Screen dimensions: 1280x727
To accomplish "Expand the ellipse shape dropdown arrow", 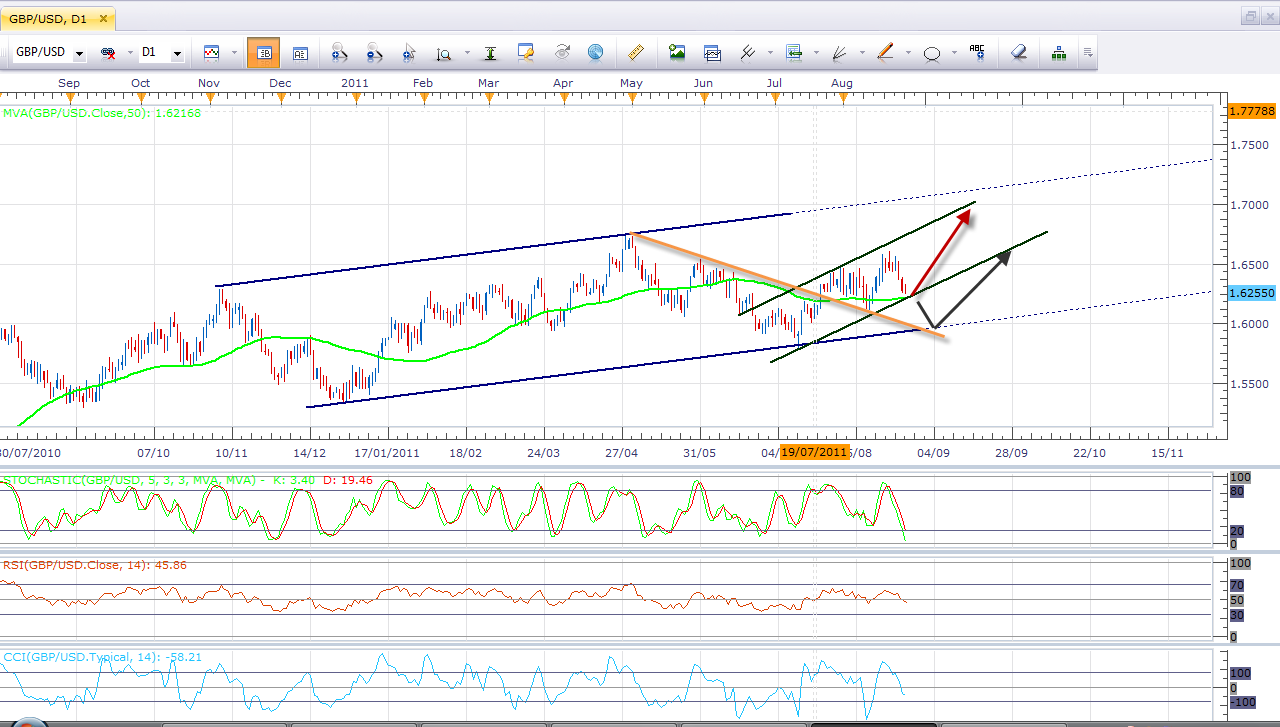I will click(953, 53).
